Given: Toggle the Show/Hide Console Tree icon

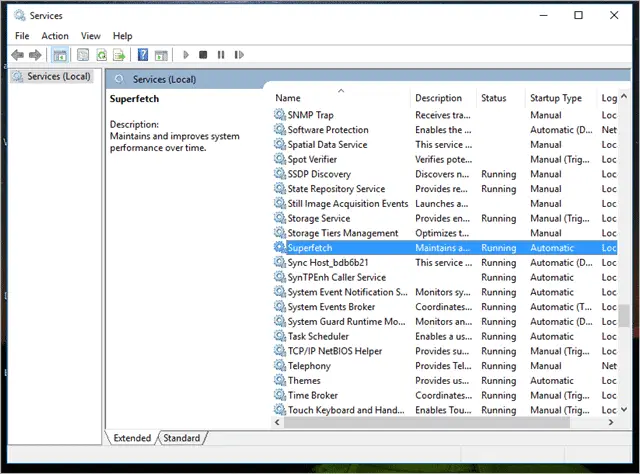Looking at the screenshot, I should click(x=60, y=55).
